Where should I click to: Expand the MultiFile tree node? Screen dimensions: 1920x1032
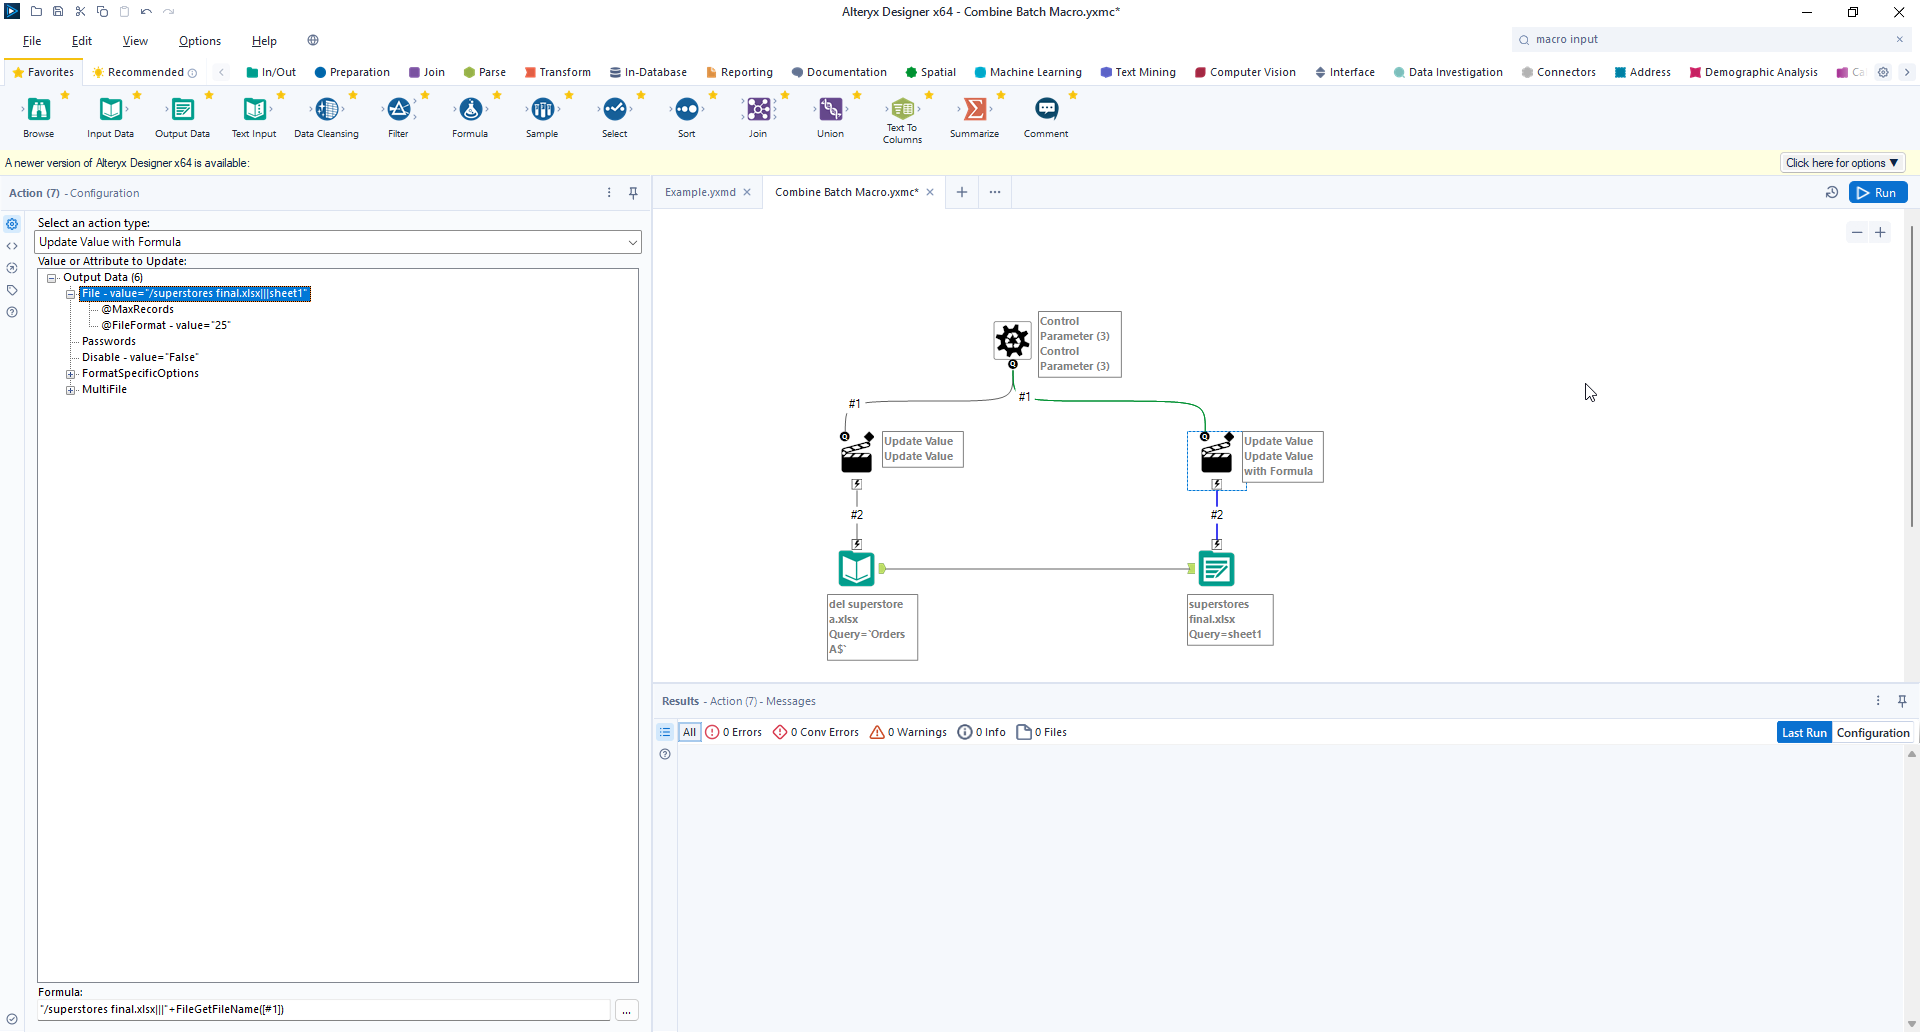(71, 390)
